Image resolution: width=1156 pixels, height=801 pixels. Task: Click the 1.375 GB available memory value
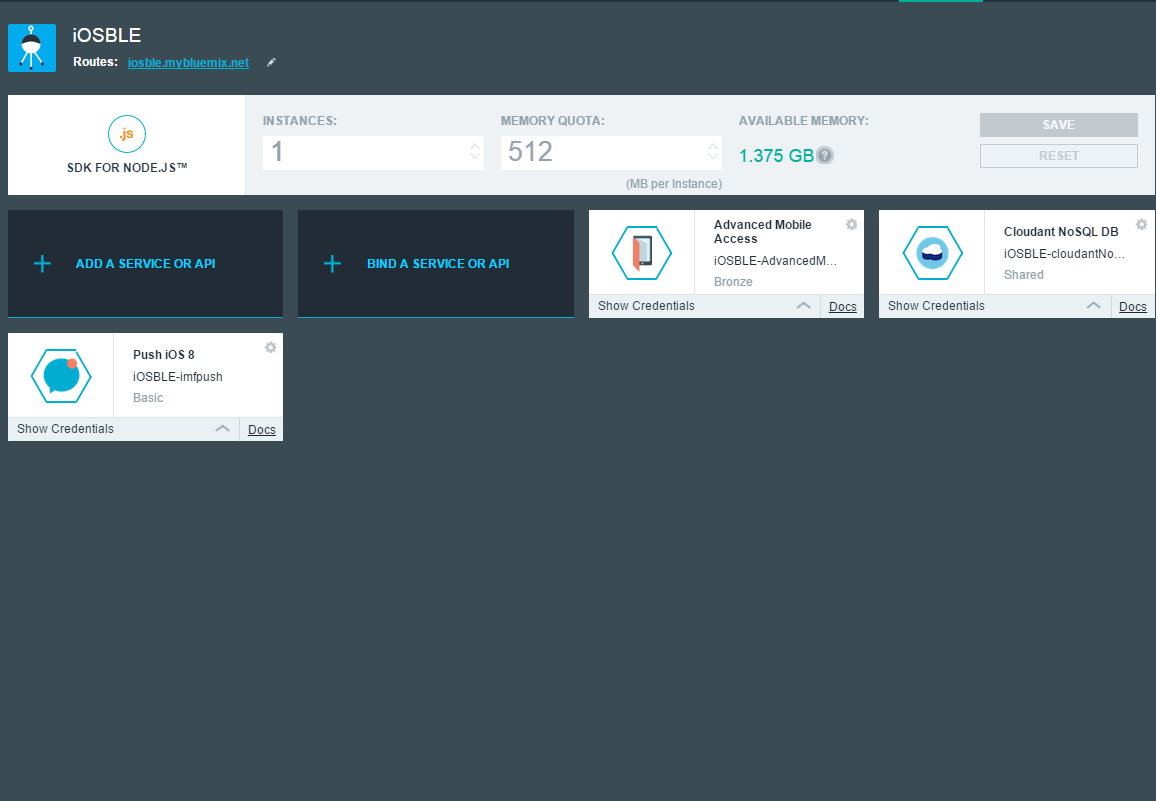[776, 156]
